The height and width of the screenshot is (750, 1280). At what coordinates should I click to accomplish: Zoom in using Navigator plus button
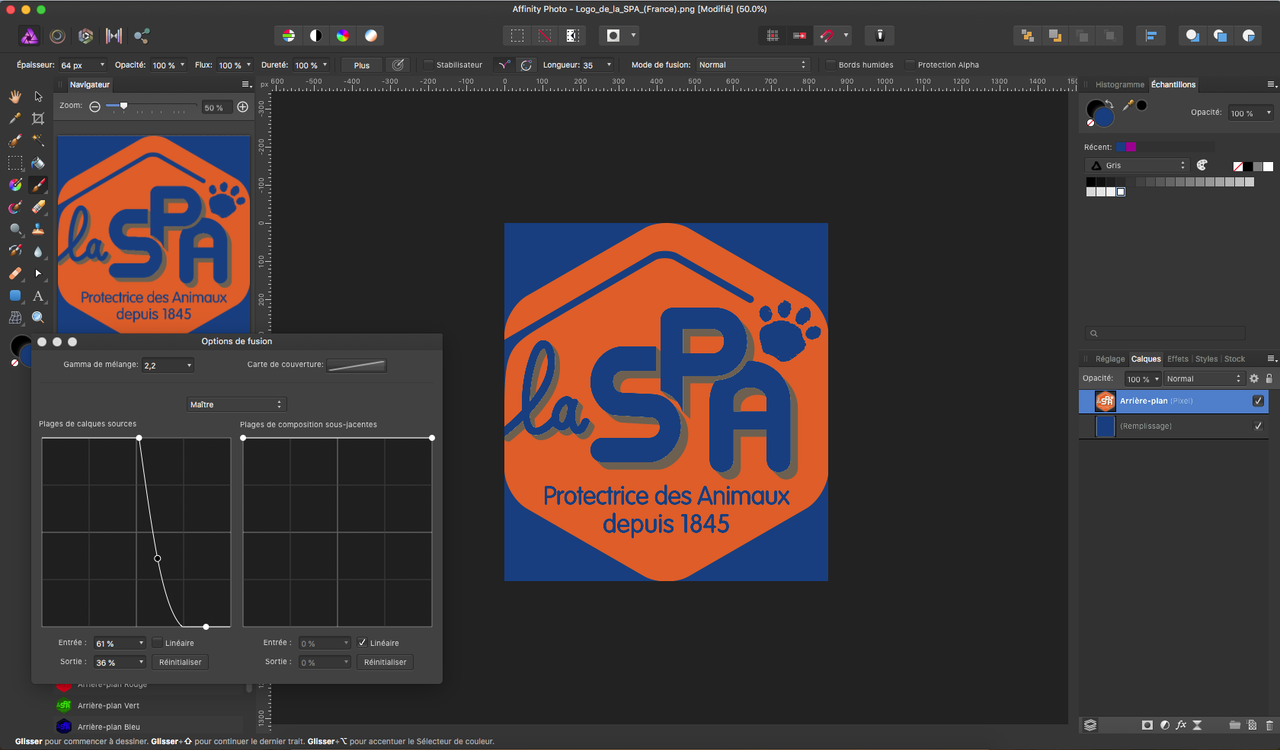(x=243, y=107)
